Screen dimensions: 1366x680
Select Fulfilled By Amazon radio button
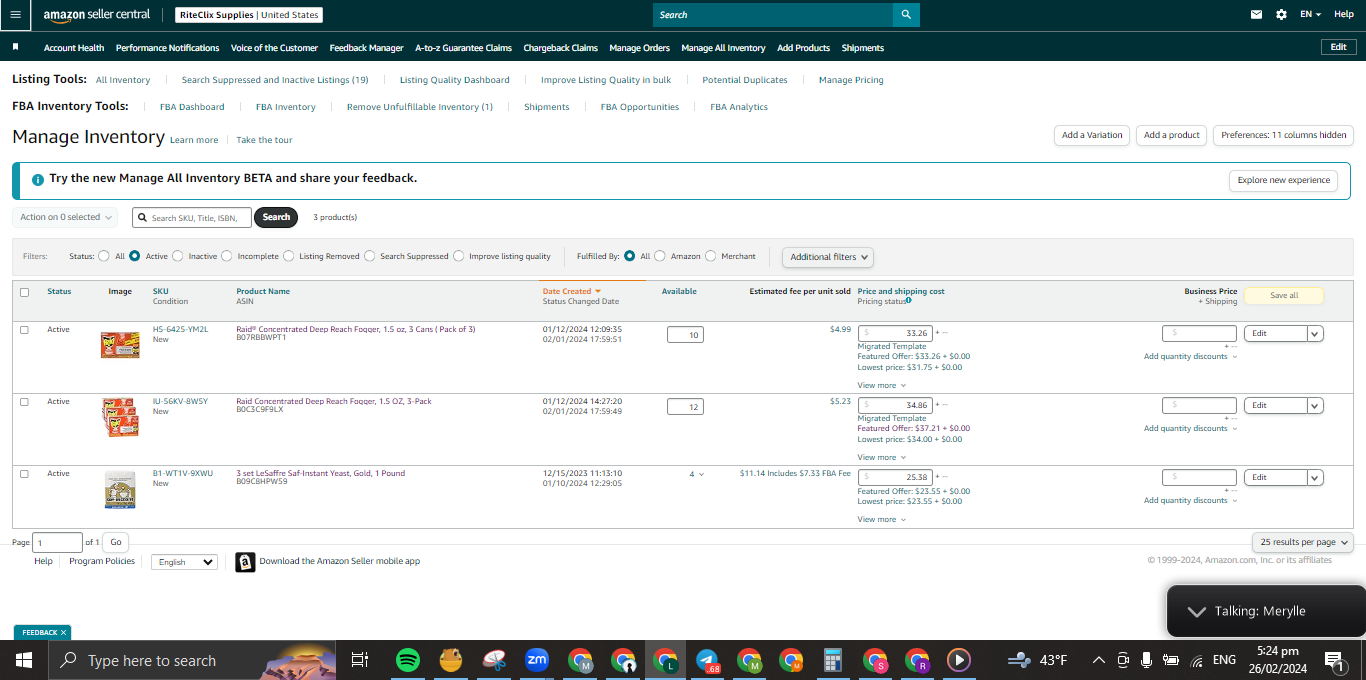coord(660,256)
